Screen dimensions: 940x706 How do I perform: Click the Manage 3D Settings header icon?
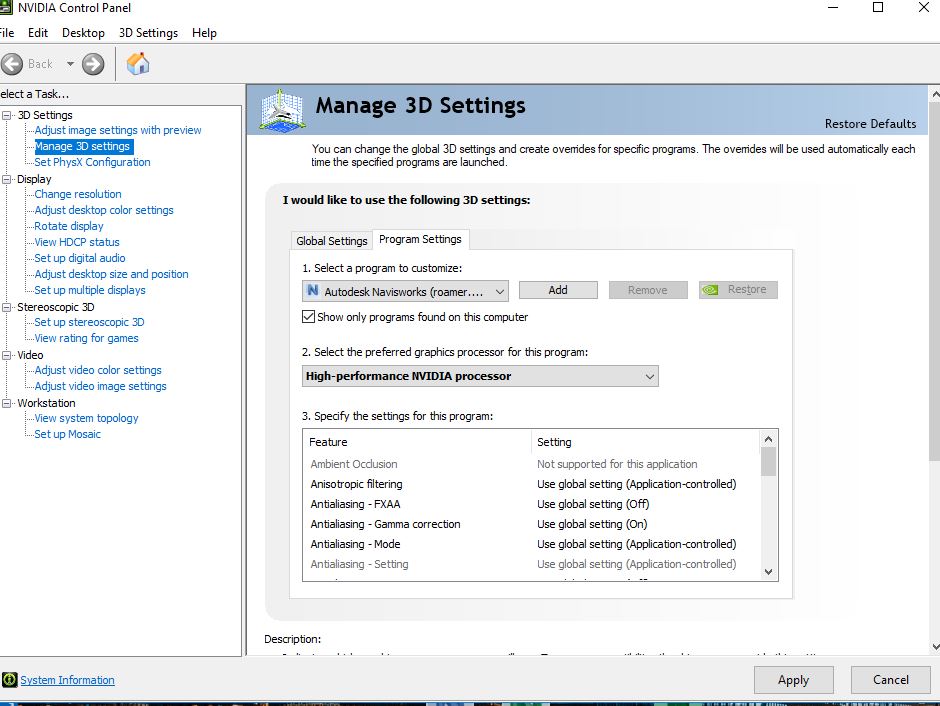click(281, 111)
